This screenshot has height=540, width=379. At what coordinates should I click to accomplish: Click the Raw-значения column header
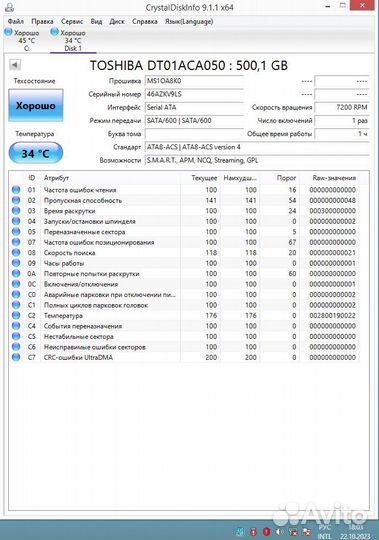334,178
